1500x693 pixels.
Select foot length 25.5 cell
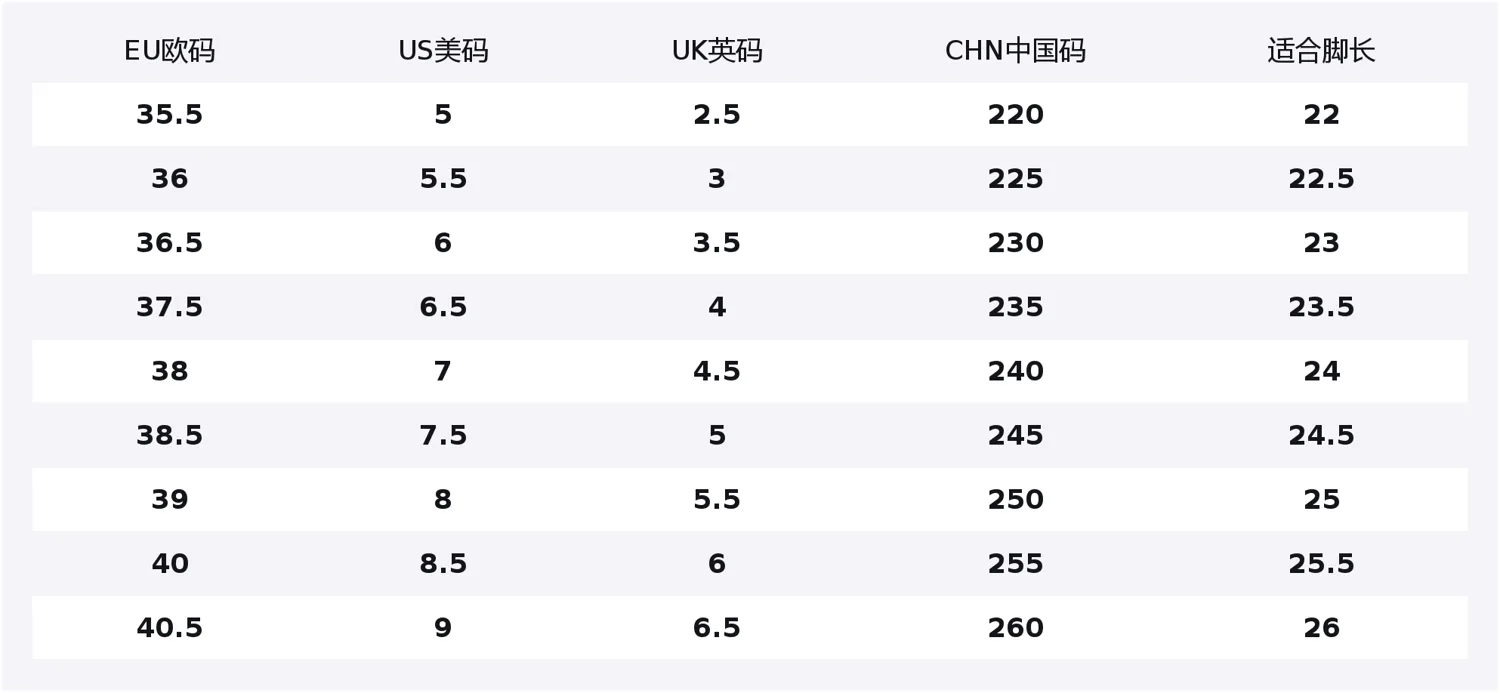coord(1321,564)
